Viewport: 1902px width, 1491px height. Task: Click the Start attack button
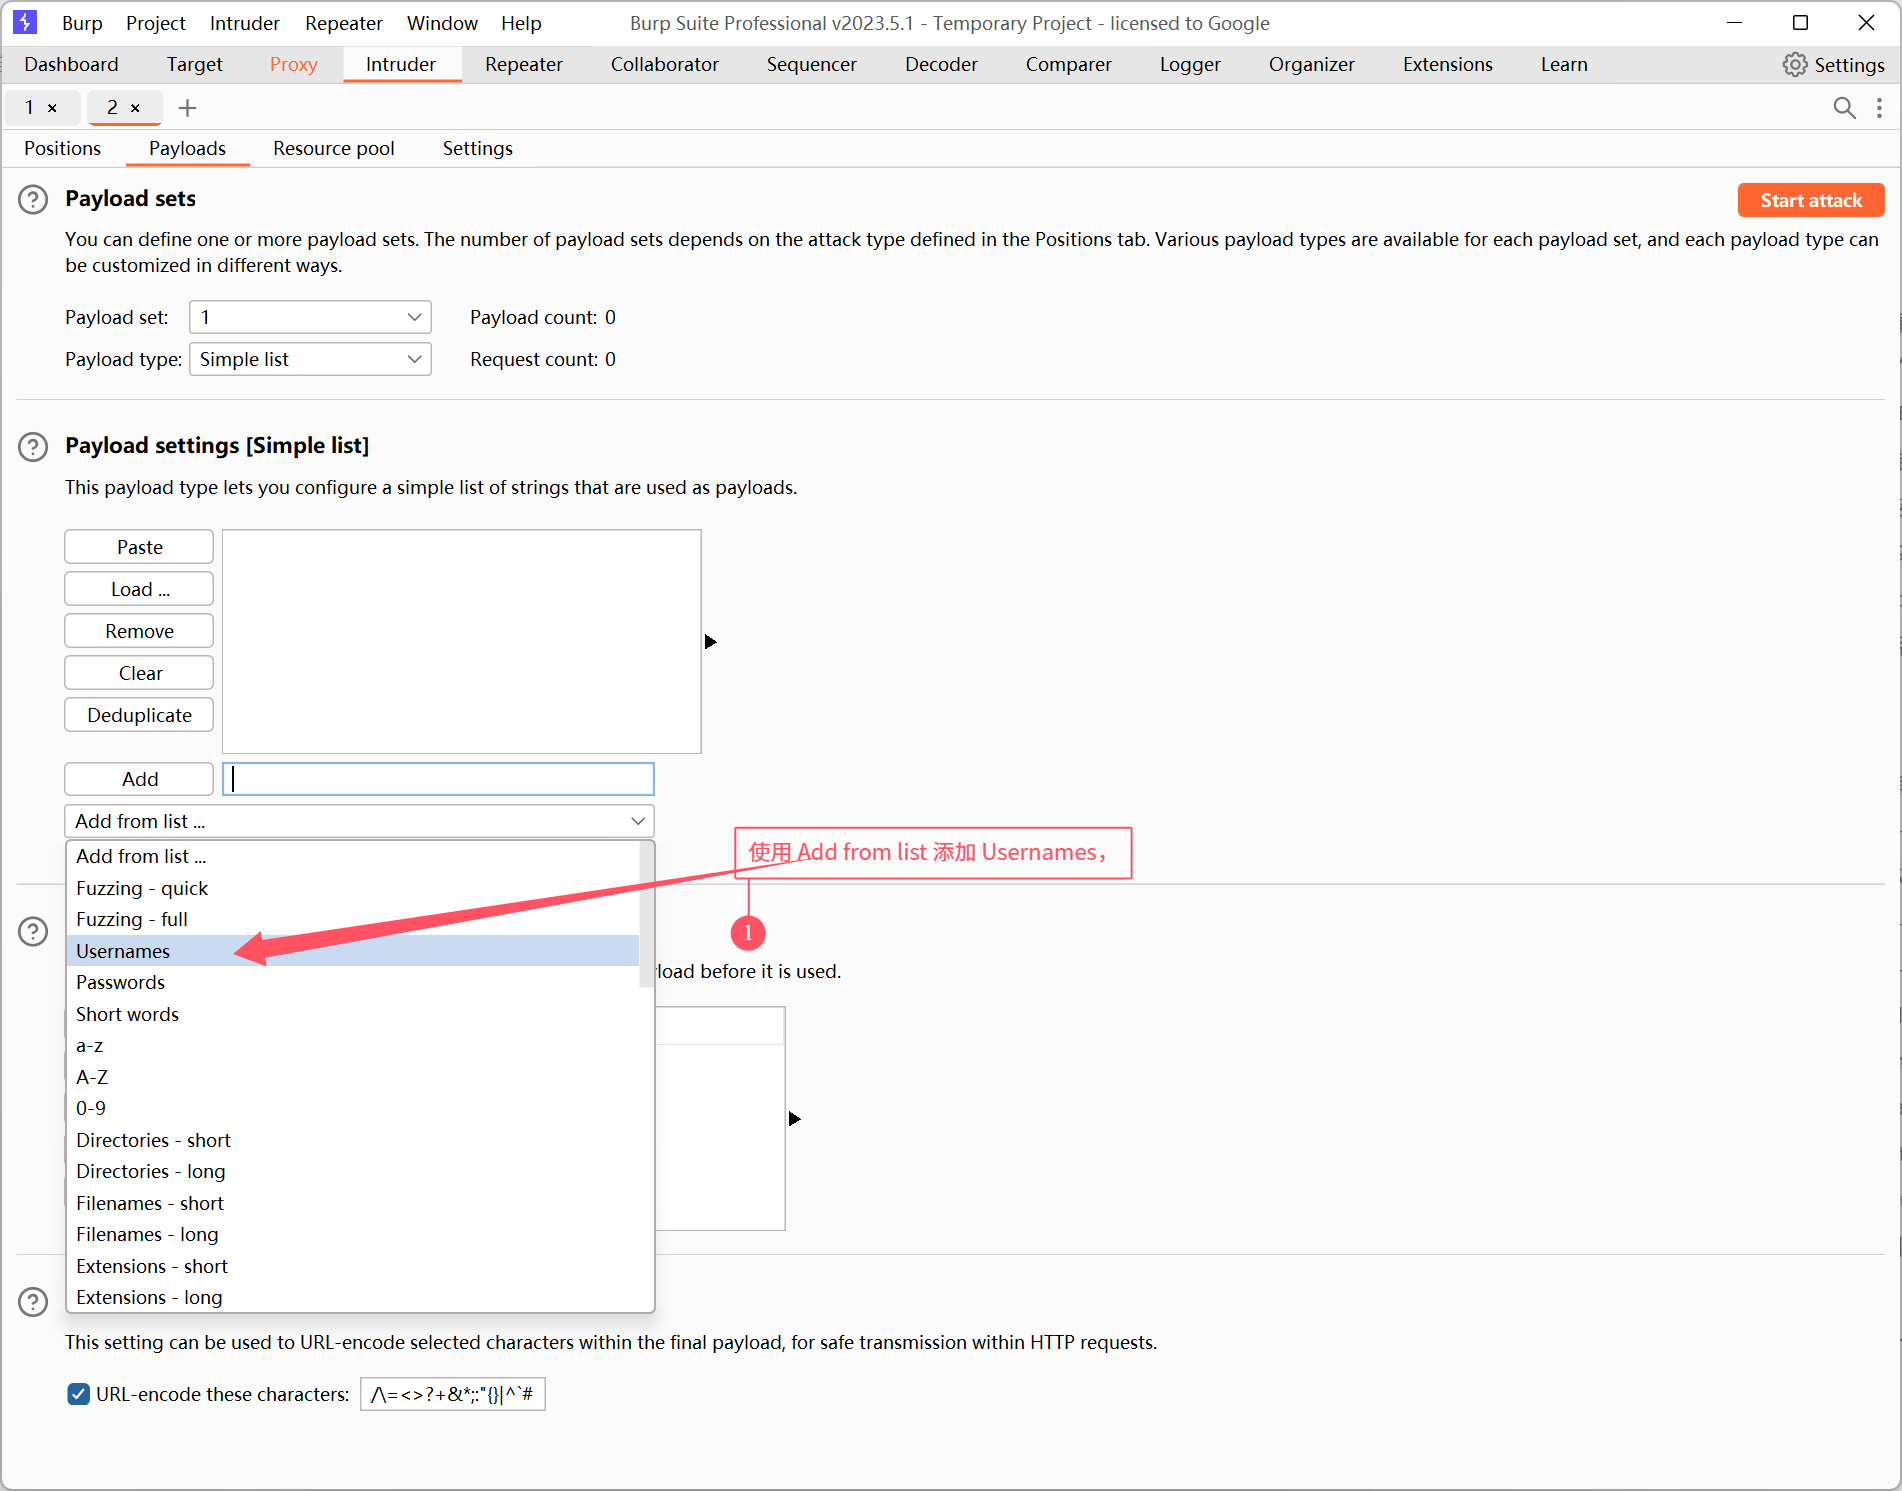pos(1811,200)
